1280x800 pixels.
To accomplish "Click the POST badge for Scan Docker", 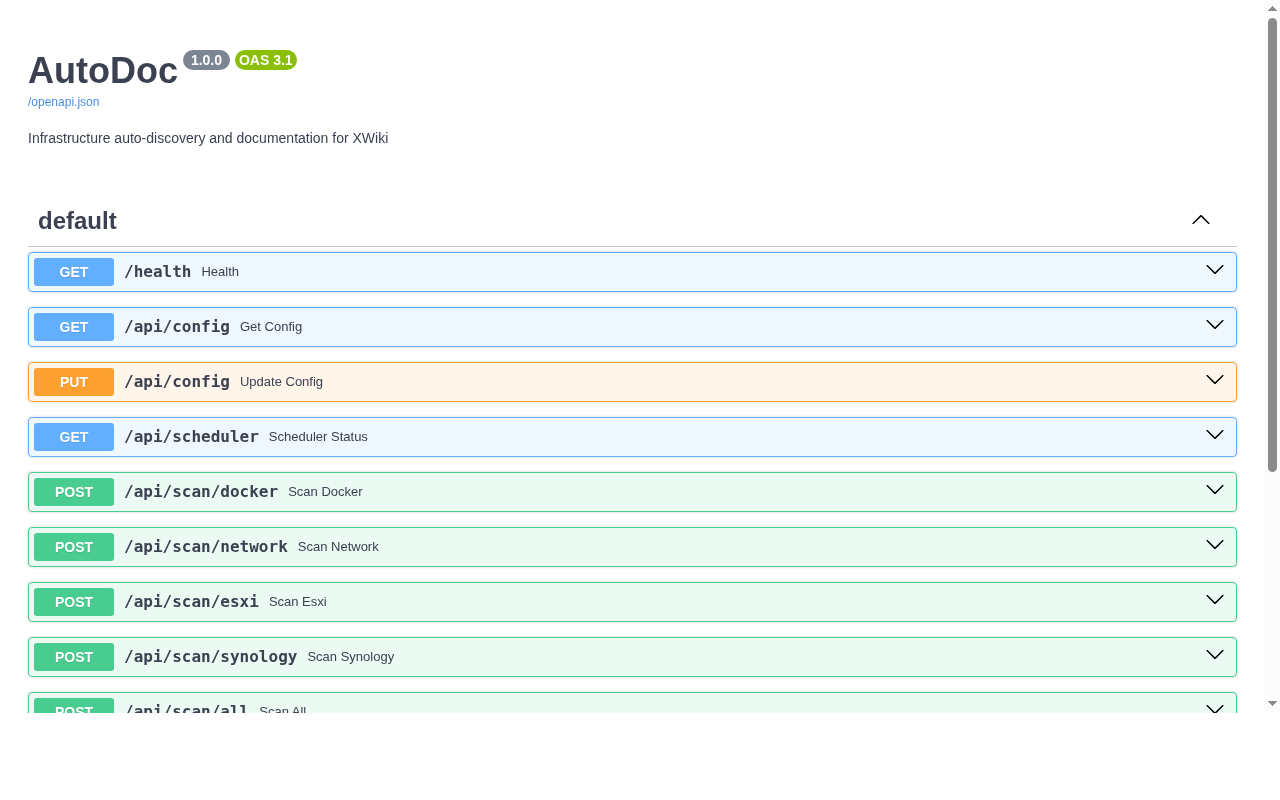I will point(74,492).
